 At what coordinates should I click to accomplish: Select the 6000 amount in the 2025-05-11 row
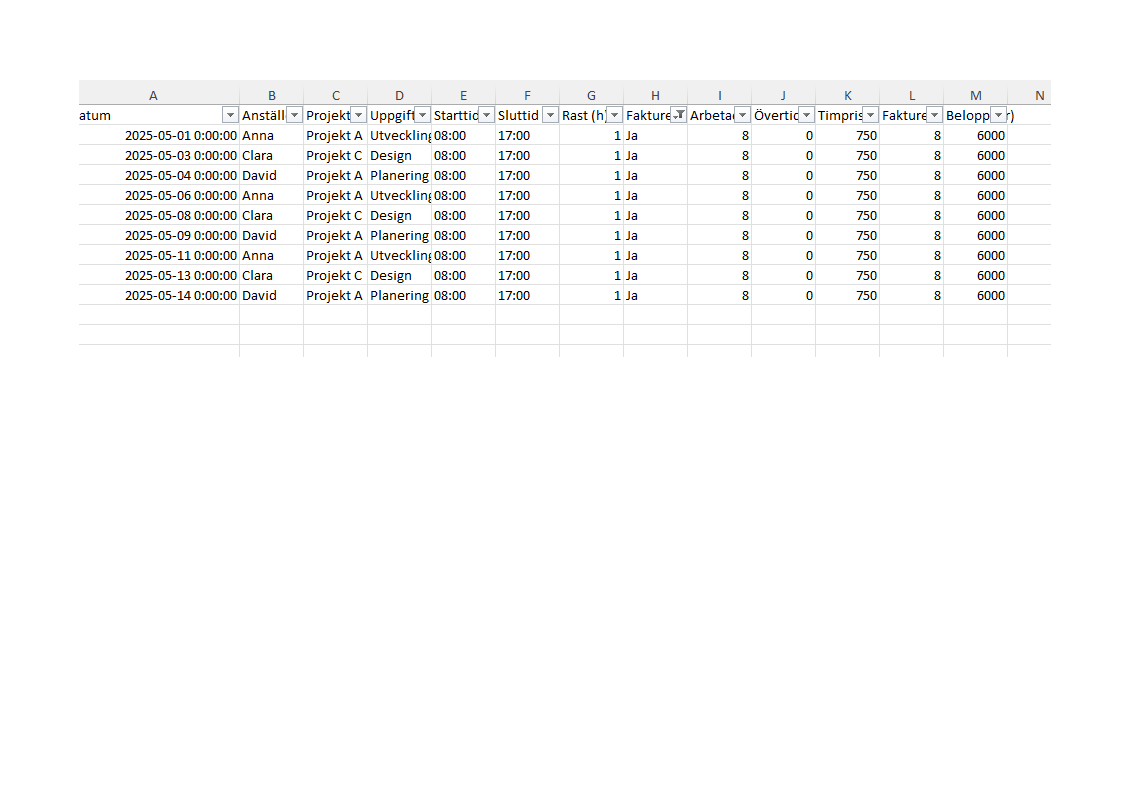(990, 255)
